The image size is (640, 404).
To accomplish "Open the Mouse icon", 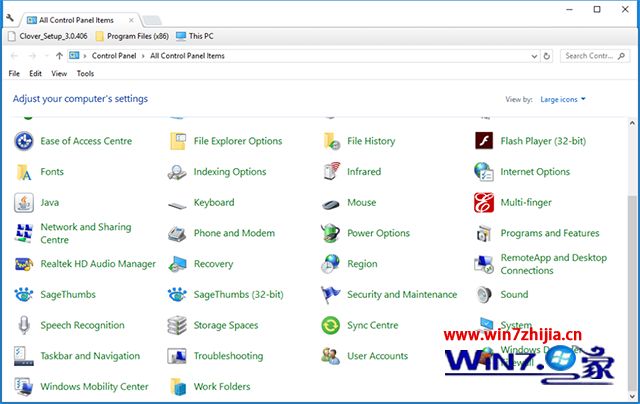I will [x=331, y=204].
